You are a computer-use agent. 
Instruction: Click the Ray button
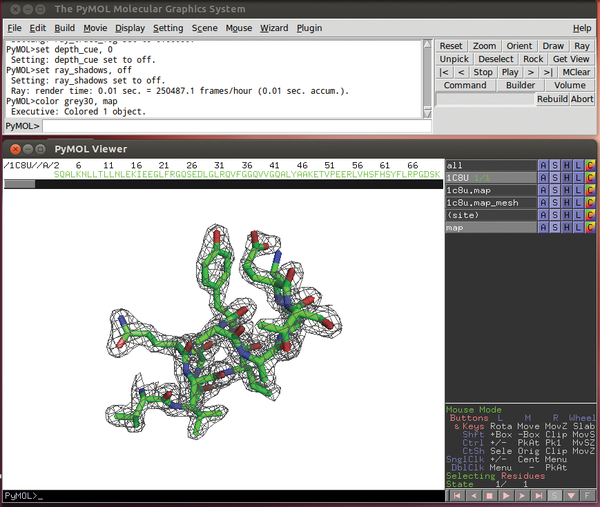click(x=584, y=46)
